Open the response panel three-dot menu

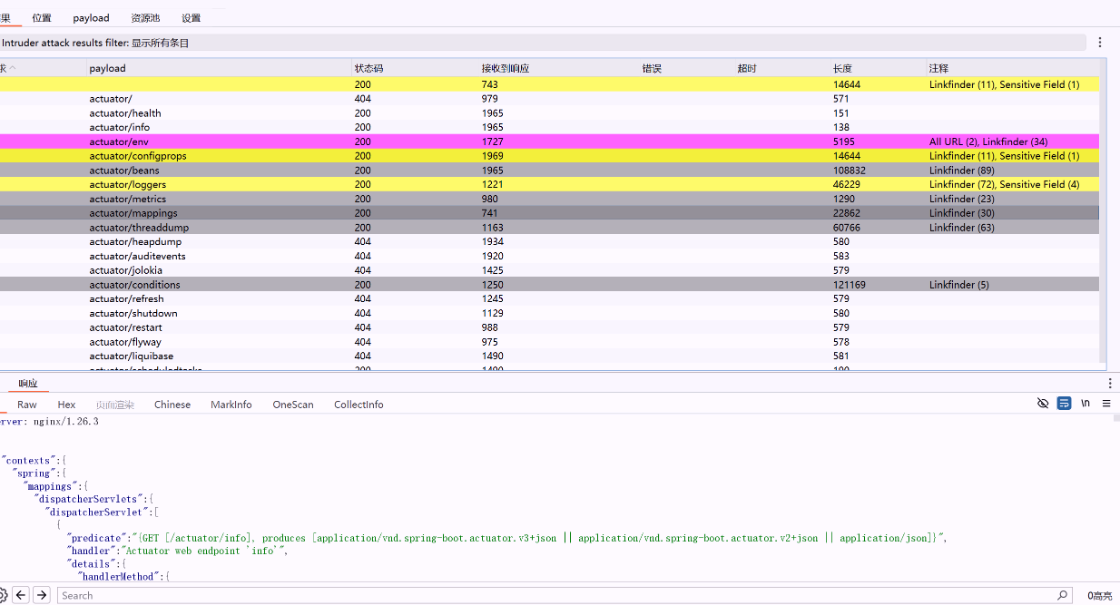point(1109,383)
